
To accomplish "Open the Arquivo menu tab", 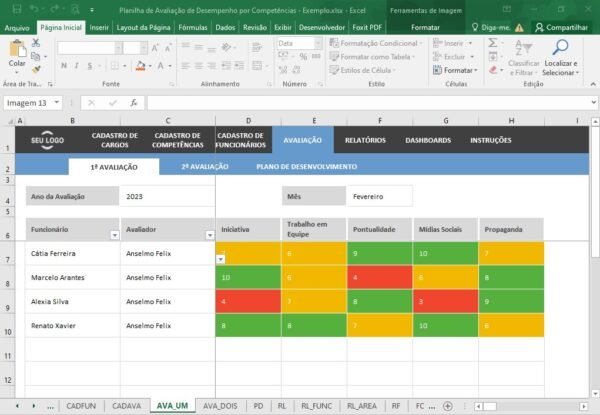I will click(x=17, y=28).
